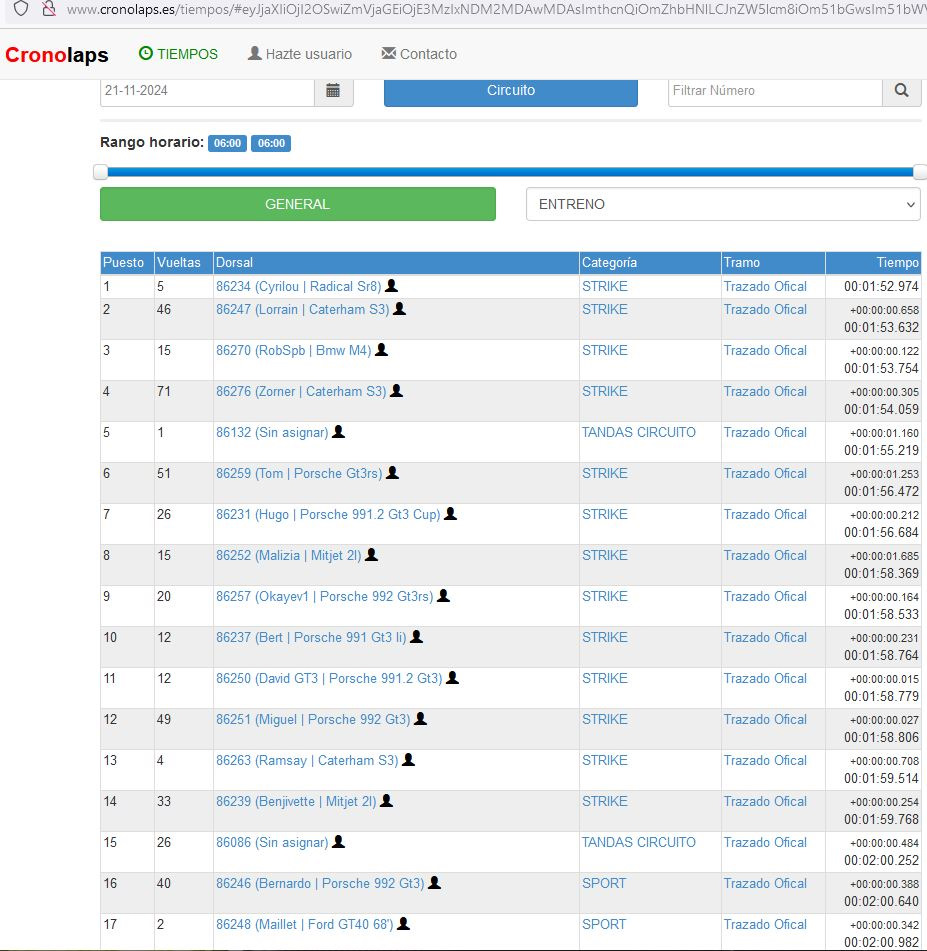Click the Filtrar Número input field
This screenshot has height=951, width=927.
point(775,91)
